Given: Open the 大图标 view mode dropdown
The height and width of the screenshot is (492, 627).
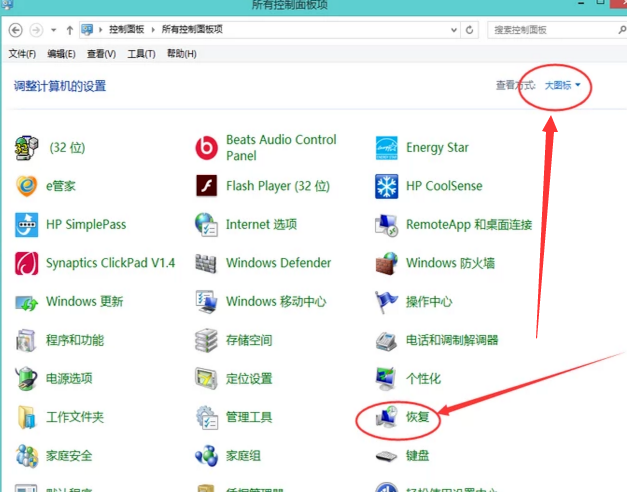Looking at the screenshot, I should click(x=563, y=85).
